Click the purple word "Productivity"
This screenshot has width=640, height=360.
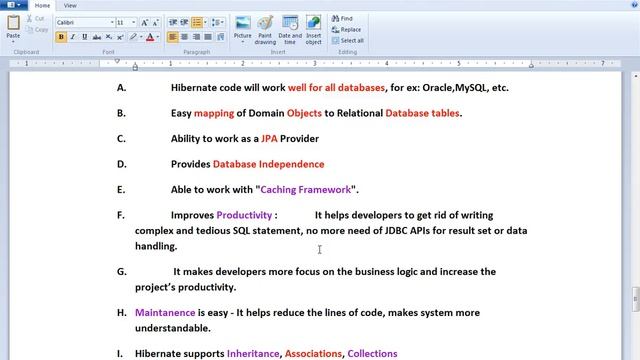tap(244, 215)
